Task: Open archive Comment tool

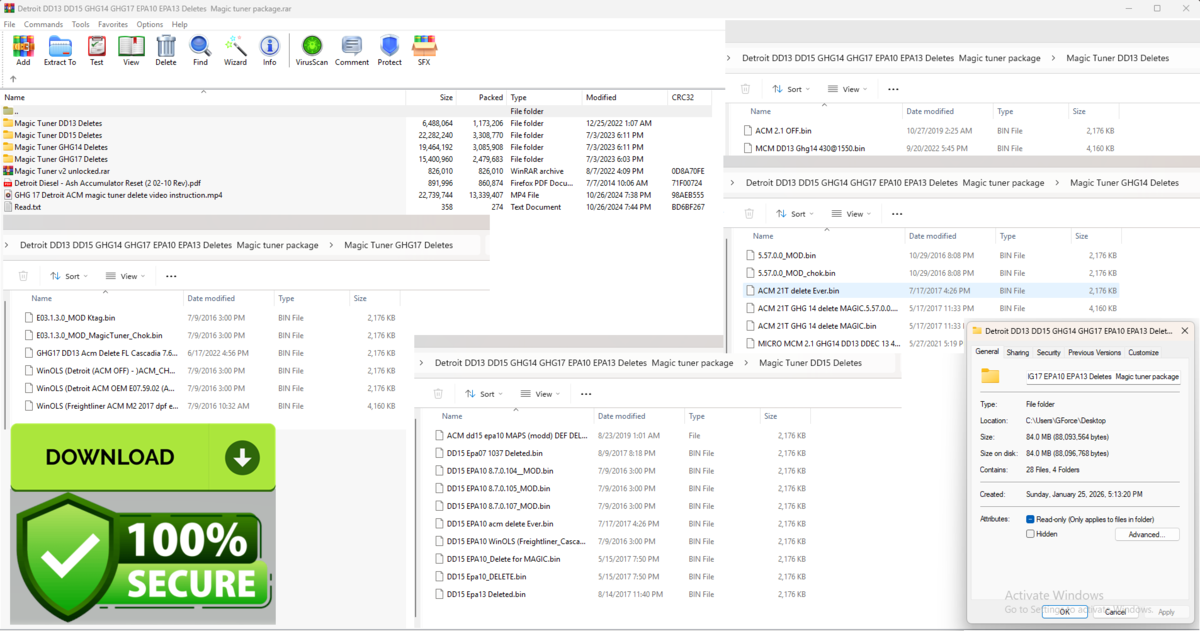Action: coord(352,49)
